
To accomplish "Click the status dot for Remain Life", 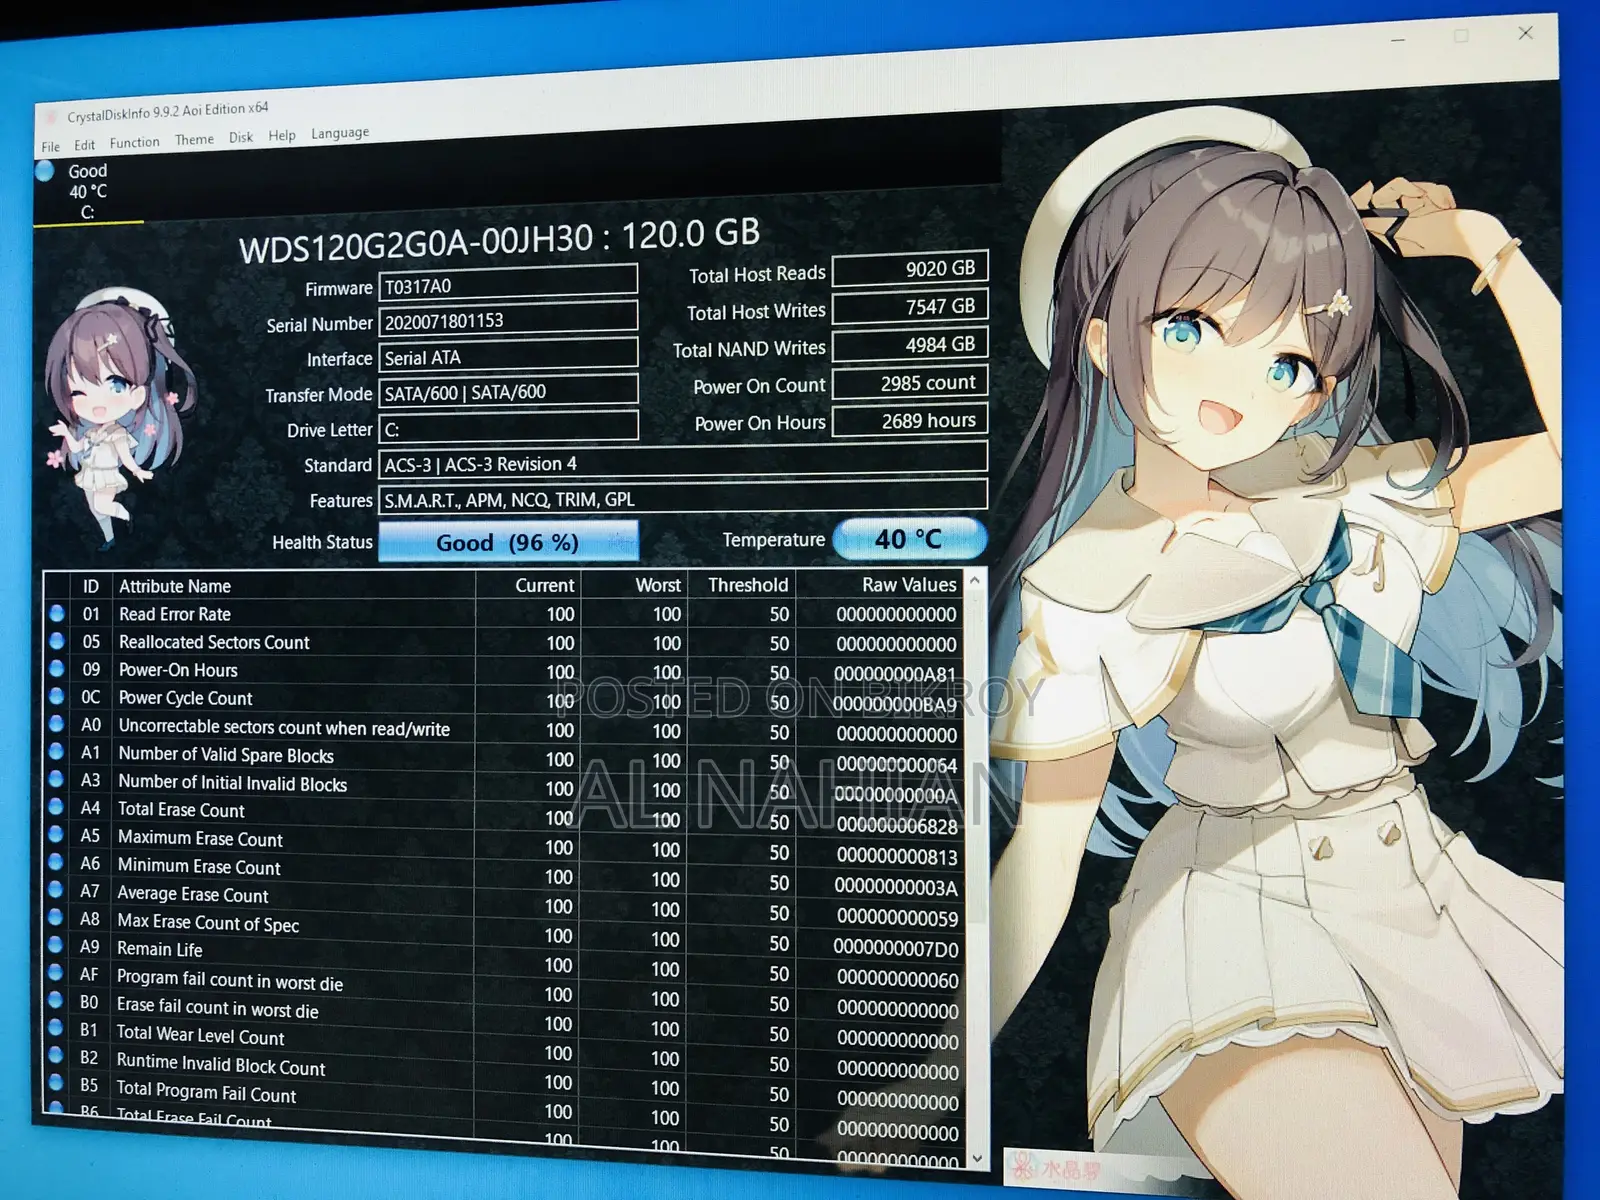I will coord(56,945).
